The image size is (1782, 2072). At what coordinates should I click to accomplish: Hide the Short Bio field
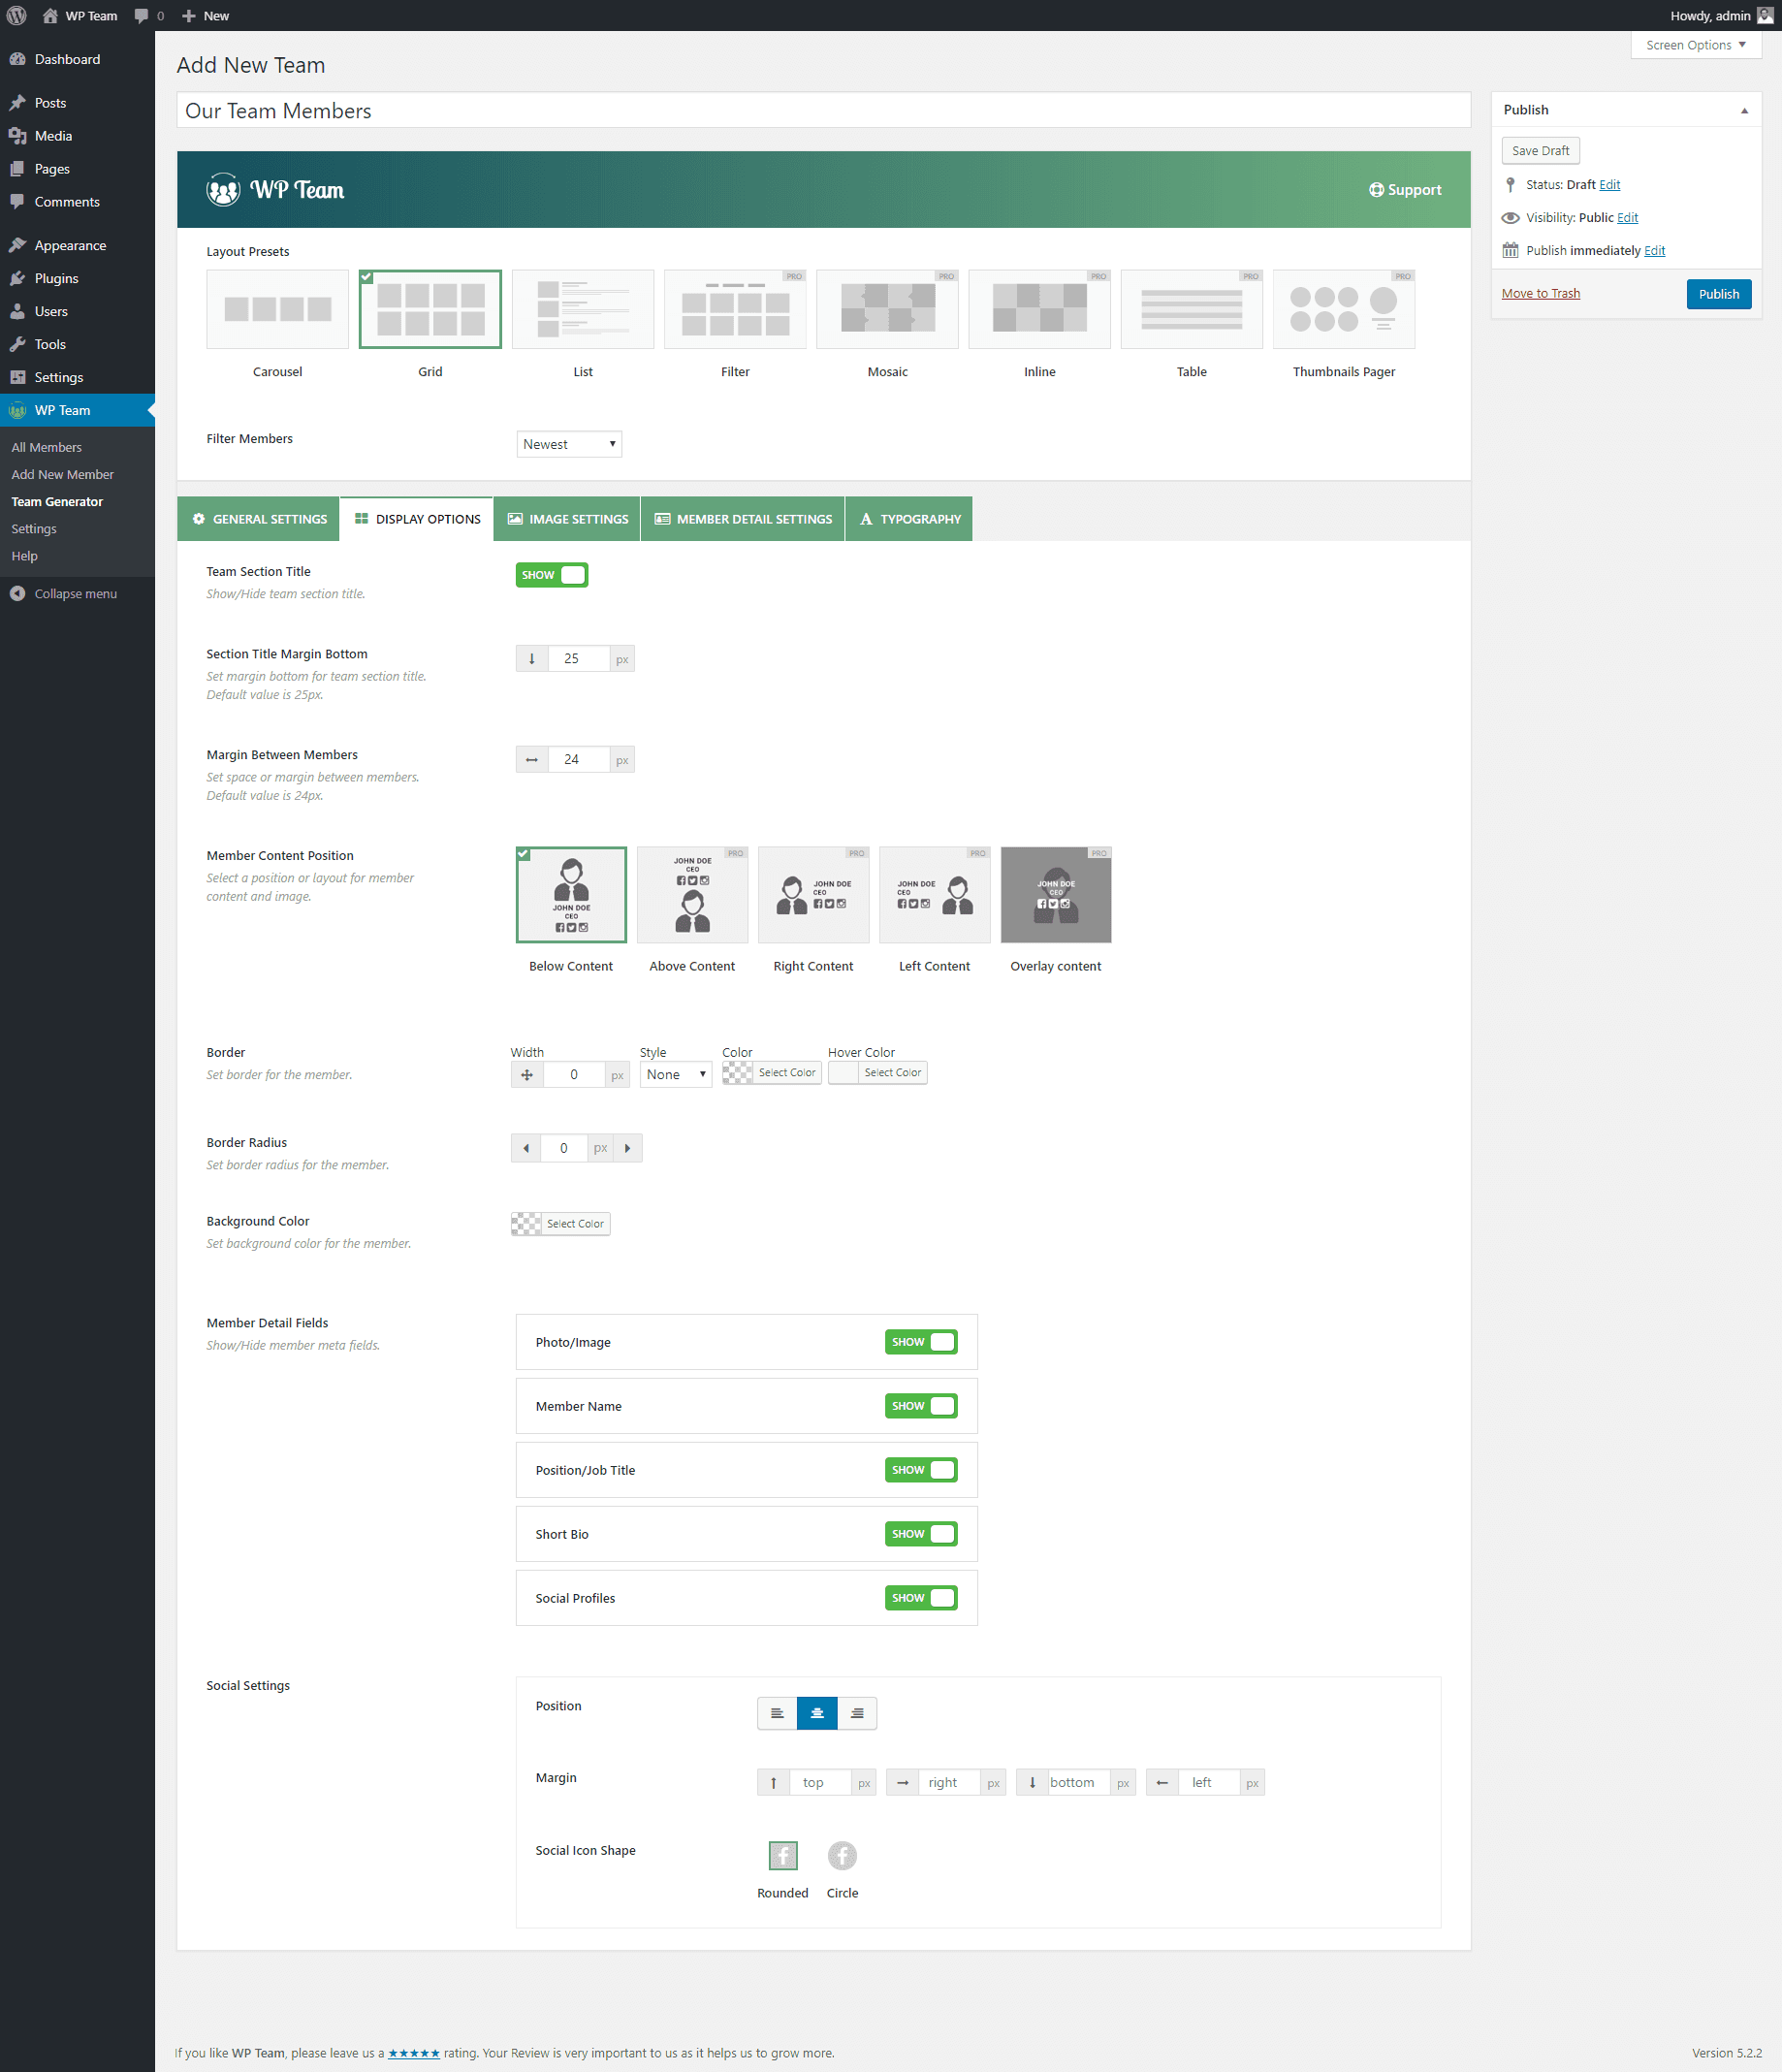click(x=920, y=1534)
